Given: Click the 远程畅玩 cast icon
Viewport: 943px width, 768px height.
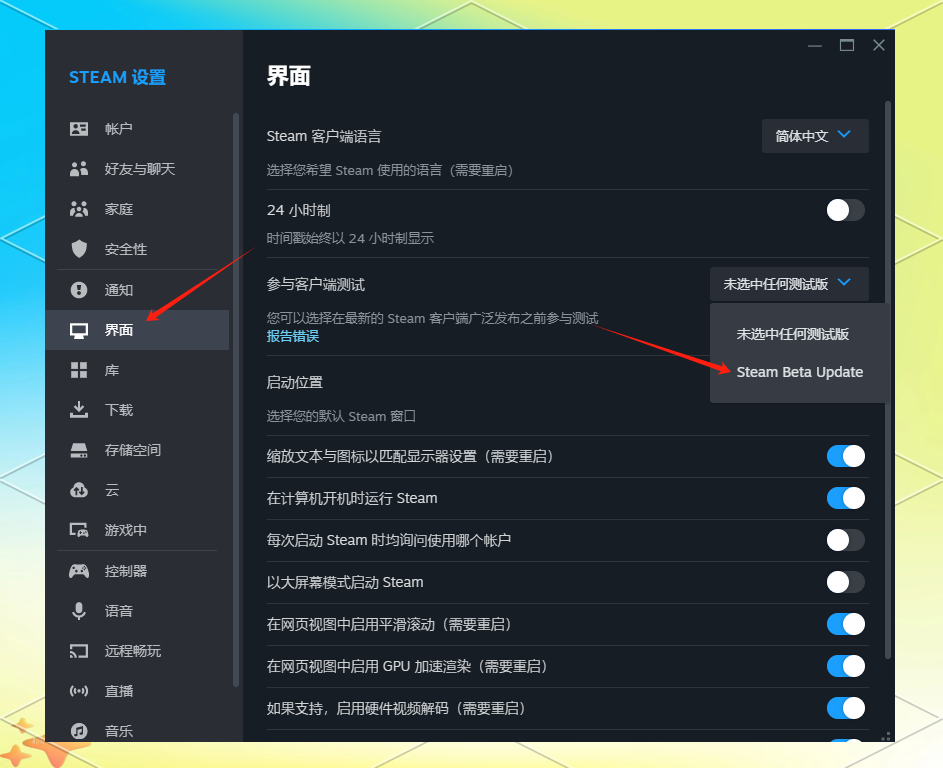Looking at the screenshot, I should (x=79, y=651).
